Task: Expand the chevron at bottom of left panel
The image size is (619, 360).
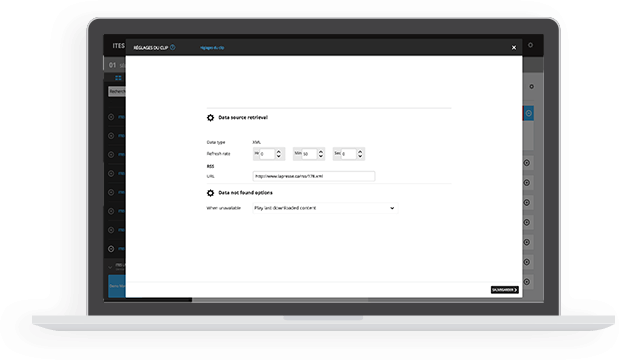Action: tap(110, 267)
